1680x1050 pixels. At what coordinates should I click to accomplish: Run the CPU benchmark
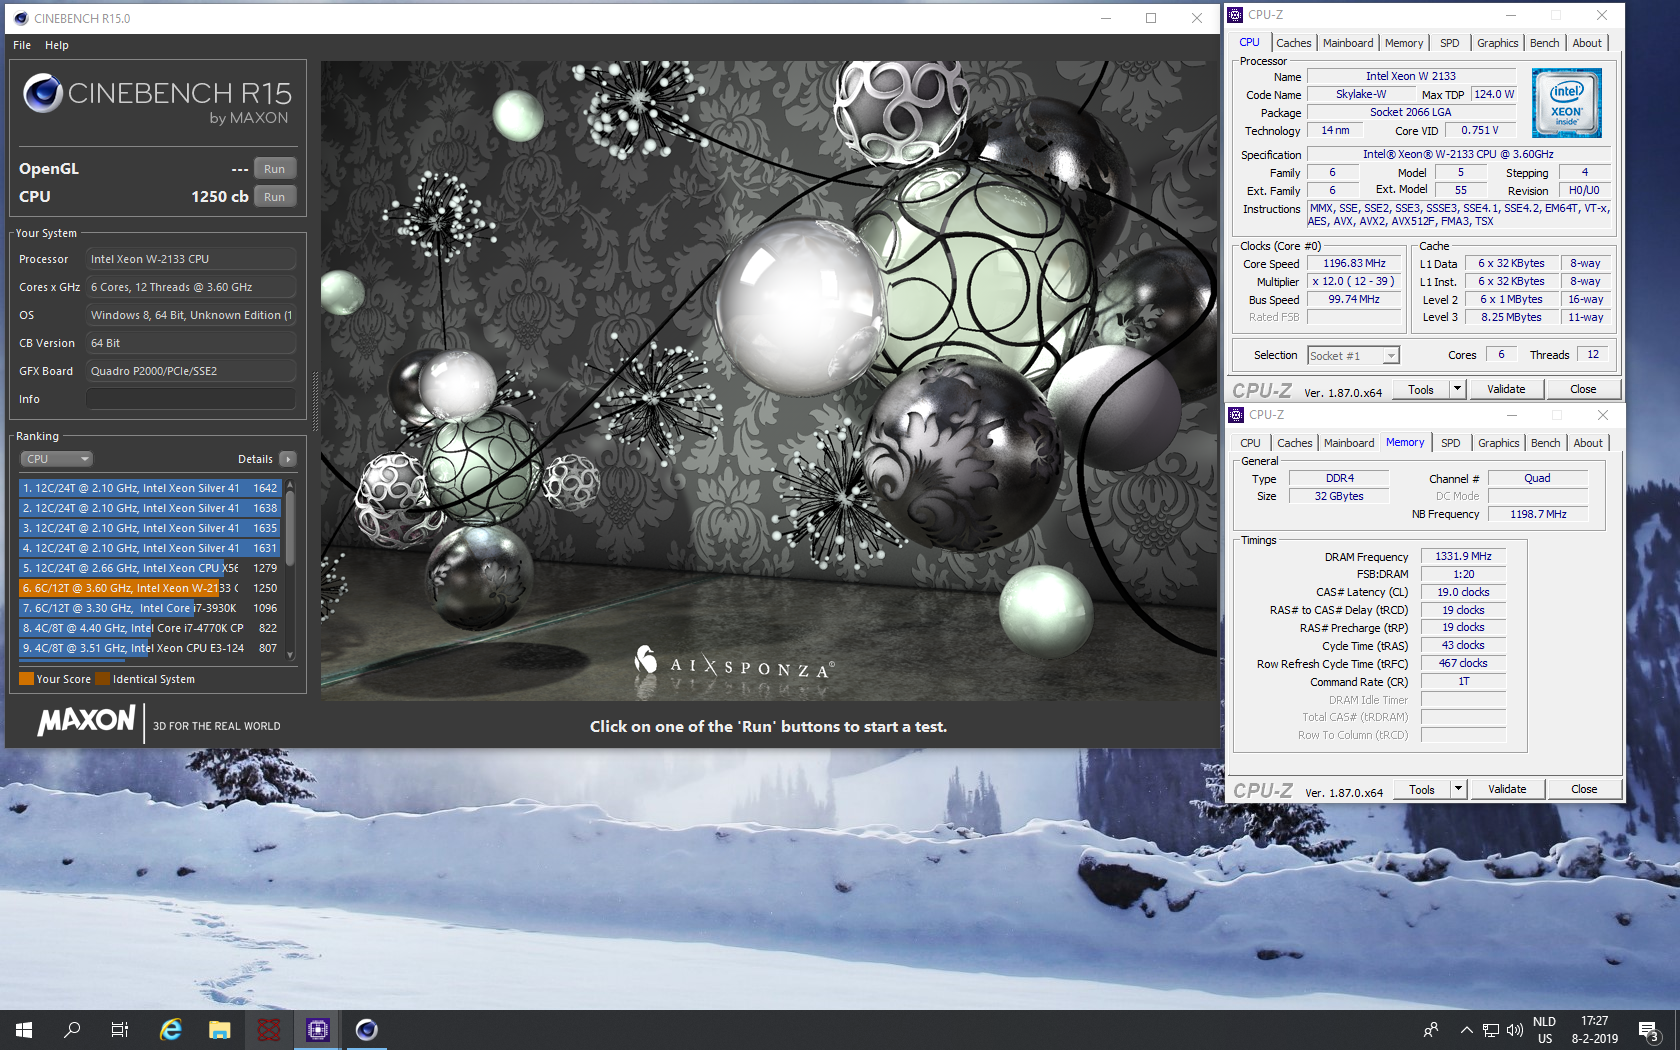click(275, 197)
